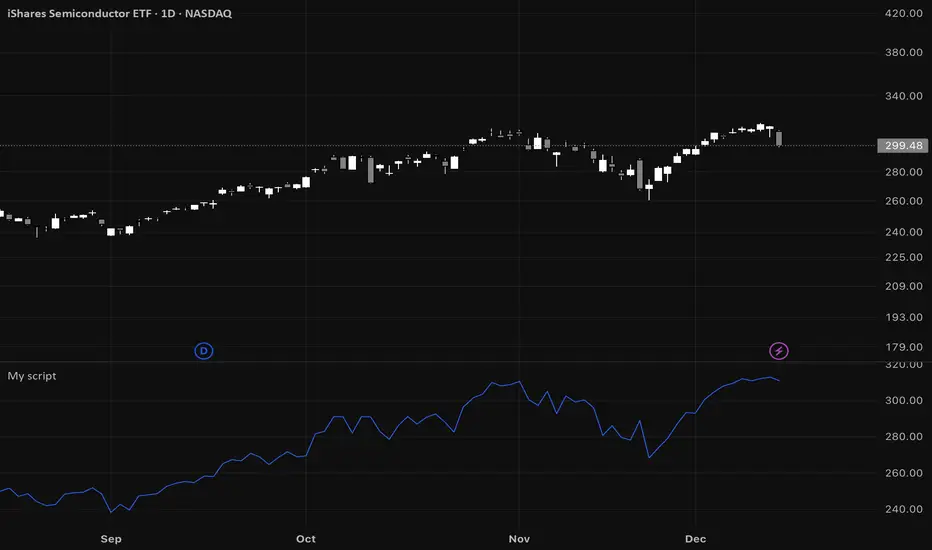Viewport: 932px width, 550px height.
Task: Click the Nov label on the time axis
Action: [519, 539]
